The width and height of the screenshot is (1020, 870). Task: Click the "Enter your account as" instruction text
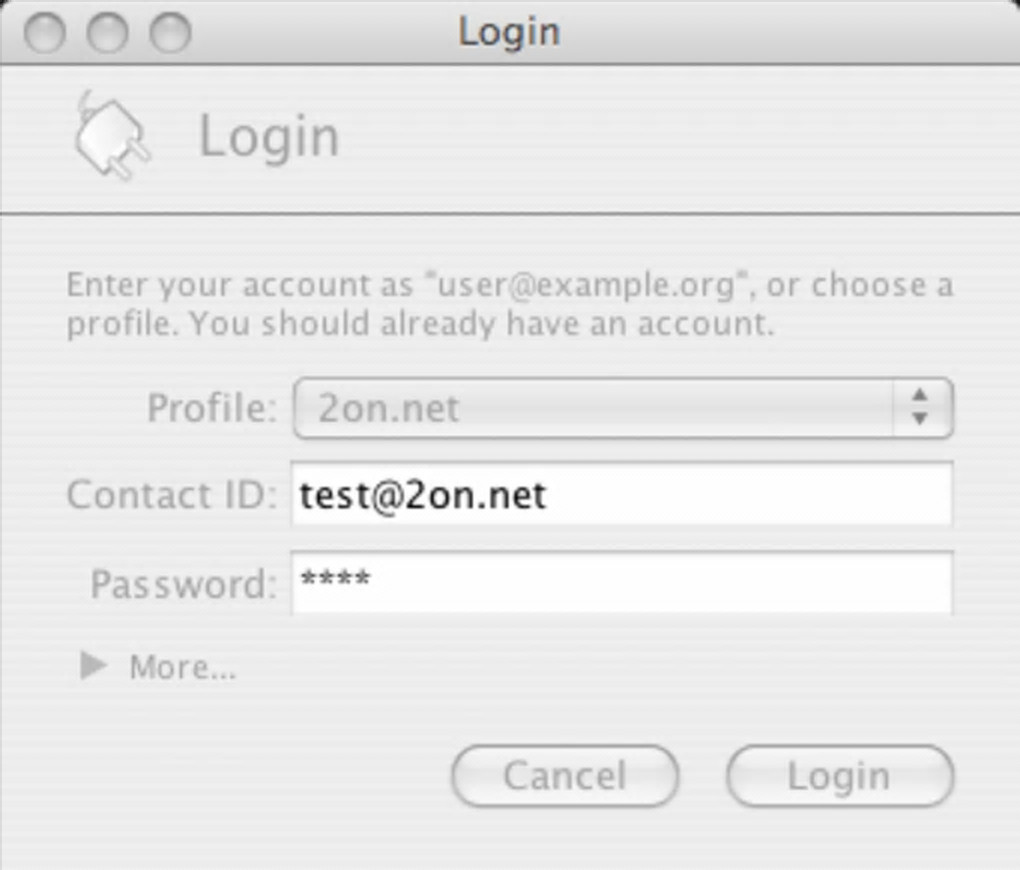pos(240,286)
